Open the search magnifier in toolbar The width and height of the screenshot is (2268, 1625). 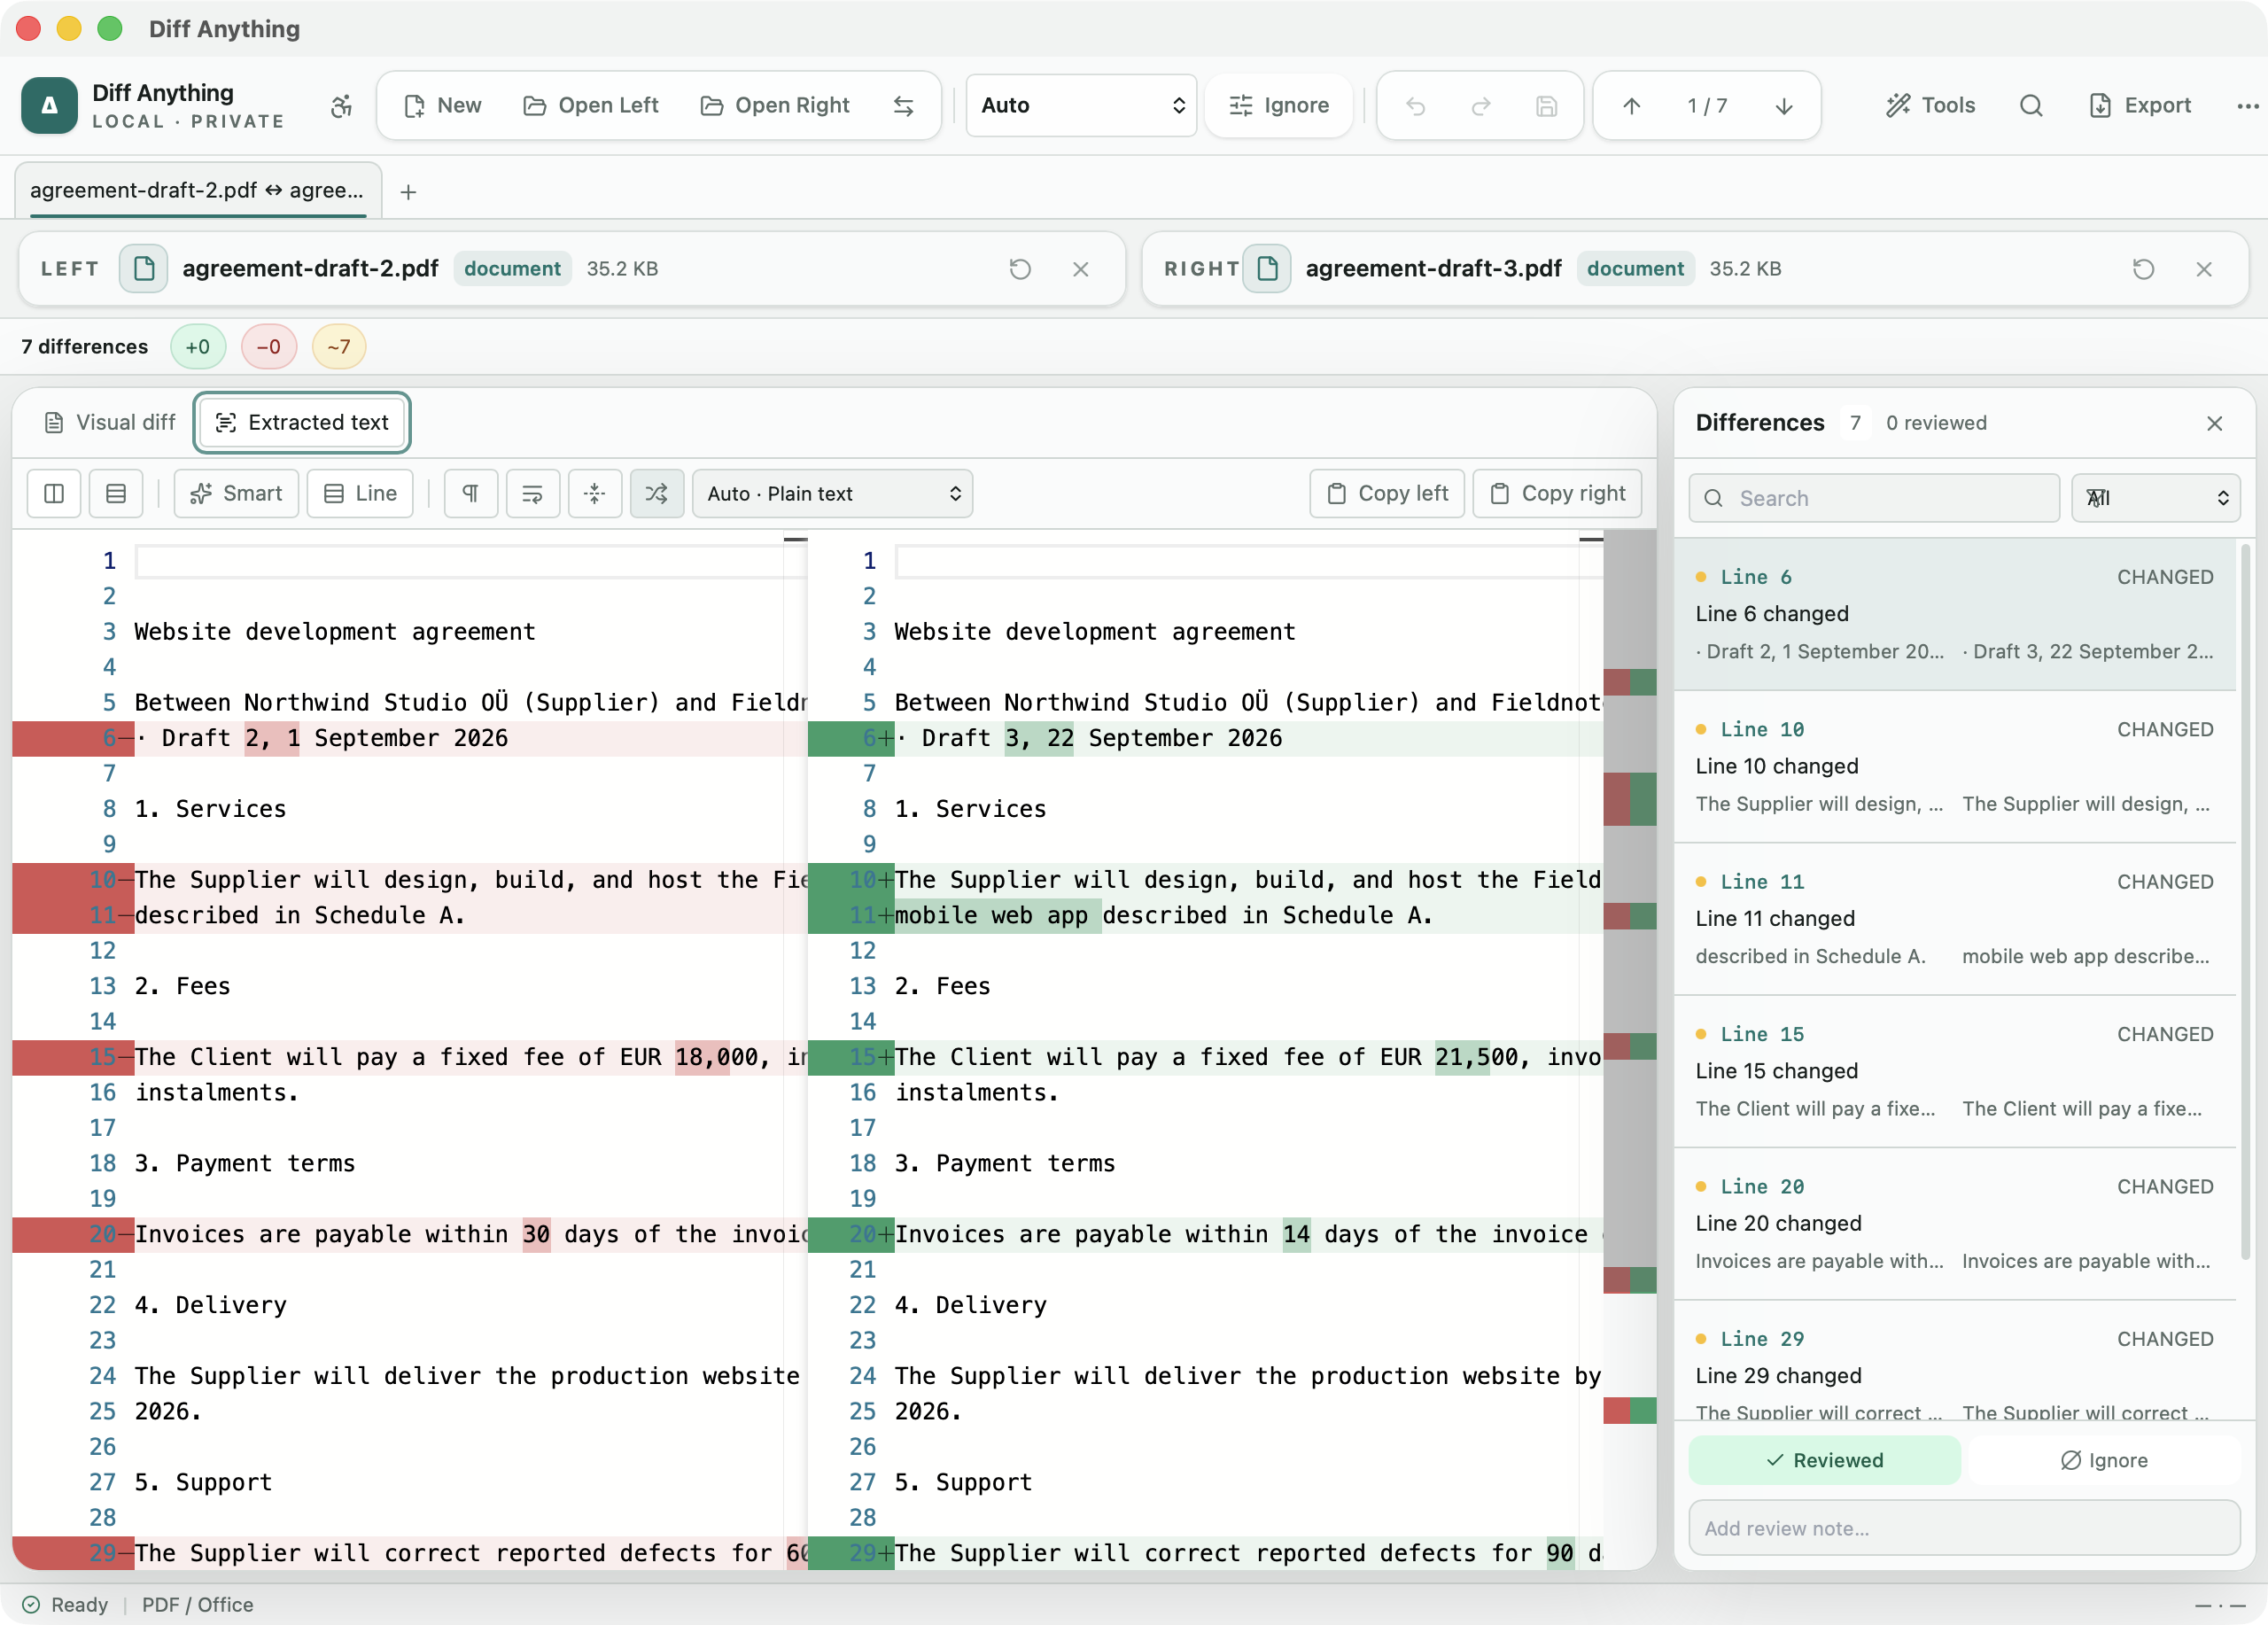coord(2031,105)
